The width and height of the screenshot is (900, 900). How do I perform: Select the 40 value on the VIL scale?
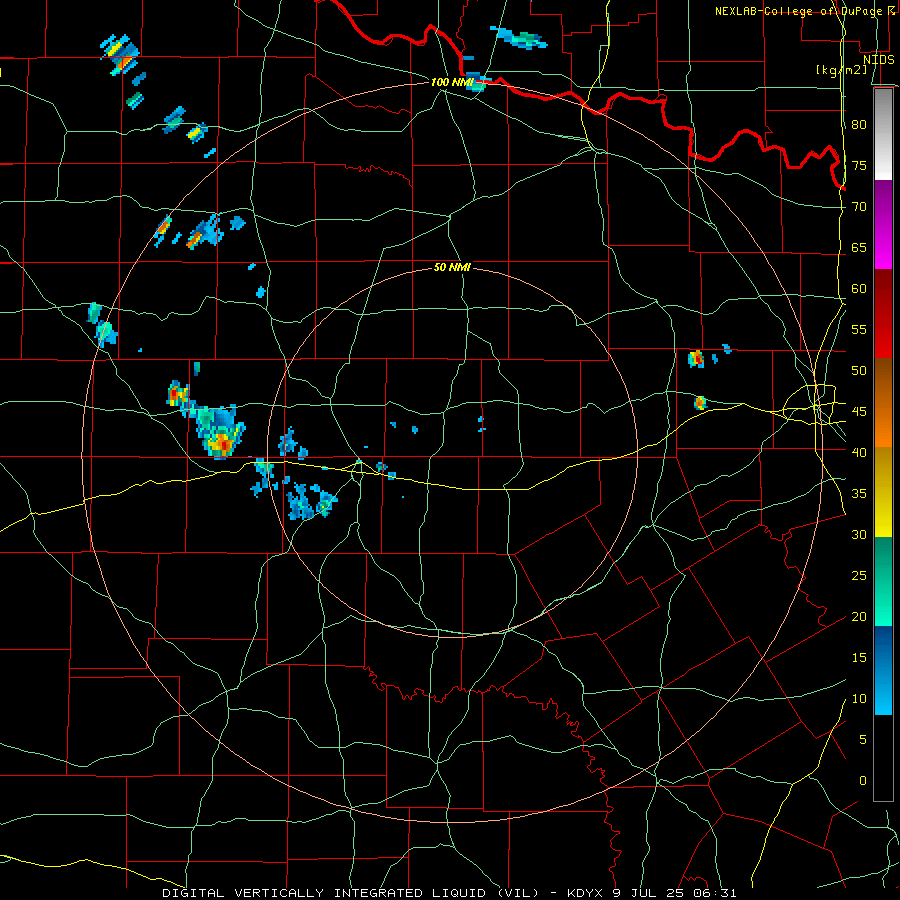pos(859,452)
